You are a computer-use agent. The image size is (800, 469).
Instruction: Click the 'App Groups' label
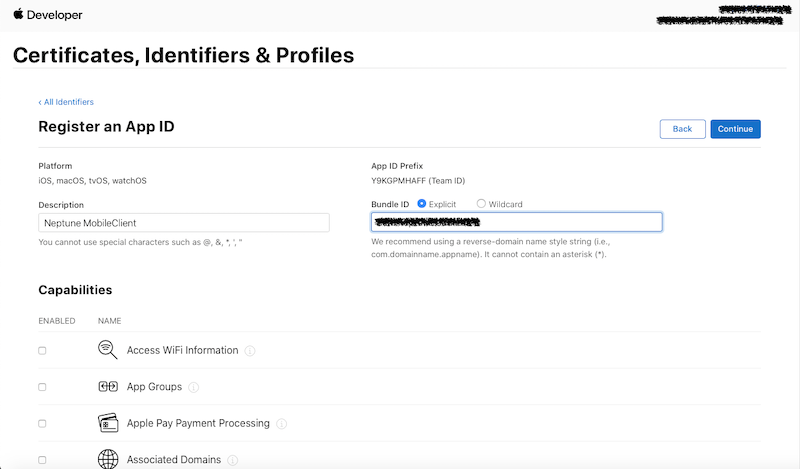(x=154, y=387)
